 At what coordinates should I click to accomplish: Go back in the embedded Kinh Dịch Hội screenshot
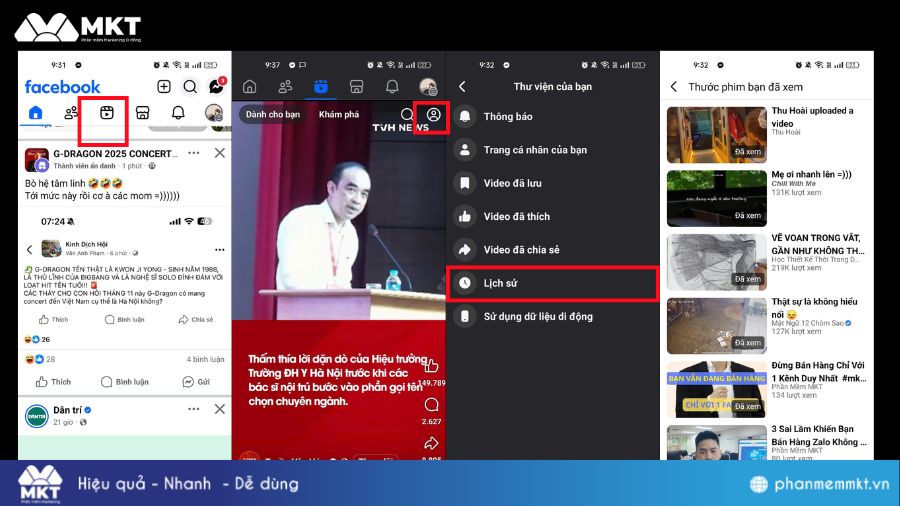pyautogui.click(x=30, y=250)
